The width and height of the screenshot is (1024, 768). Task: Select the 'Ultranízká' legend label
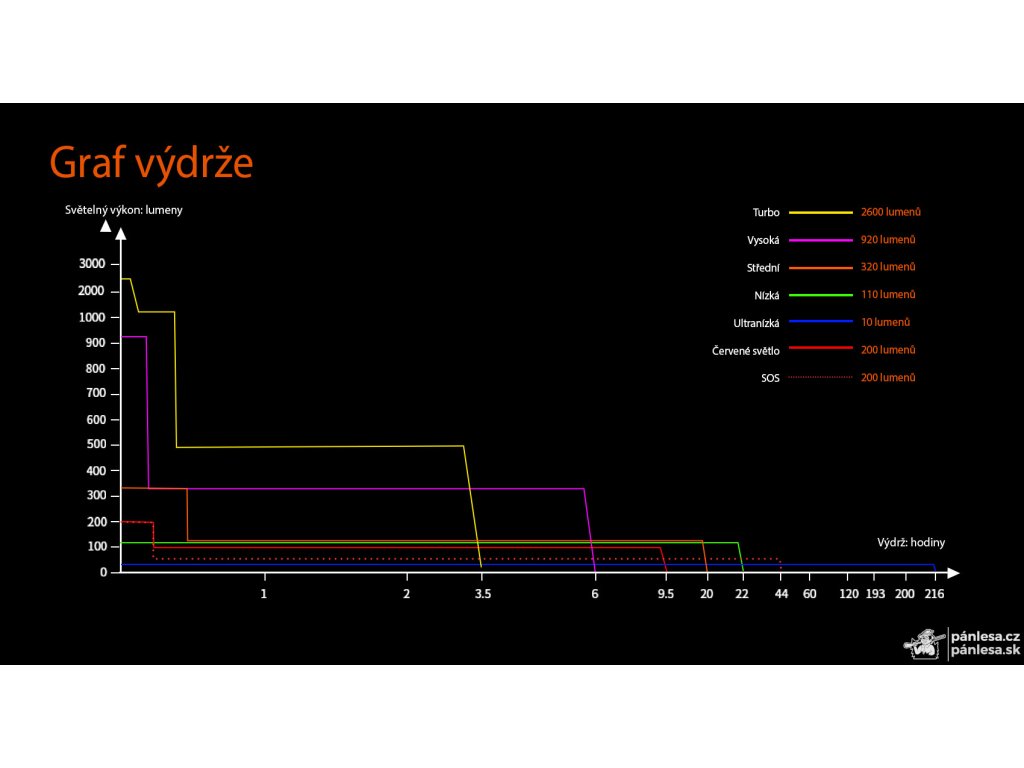point(756,323)
